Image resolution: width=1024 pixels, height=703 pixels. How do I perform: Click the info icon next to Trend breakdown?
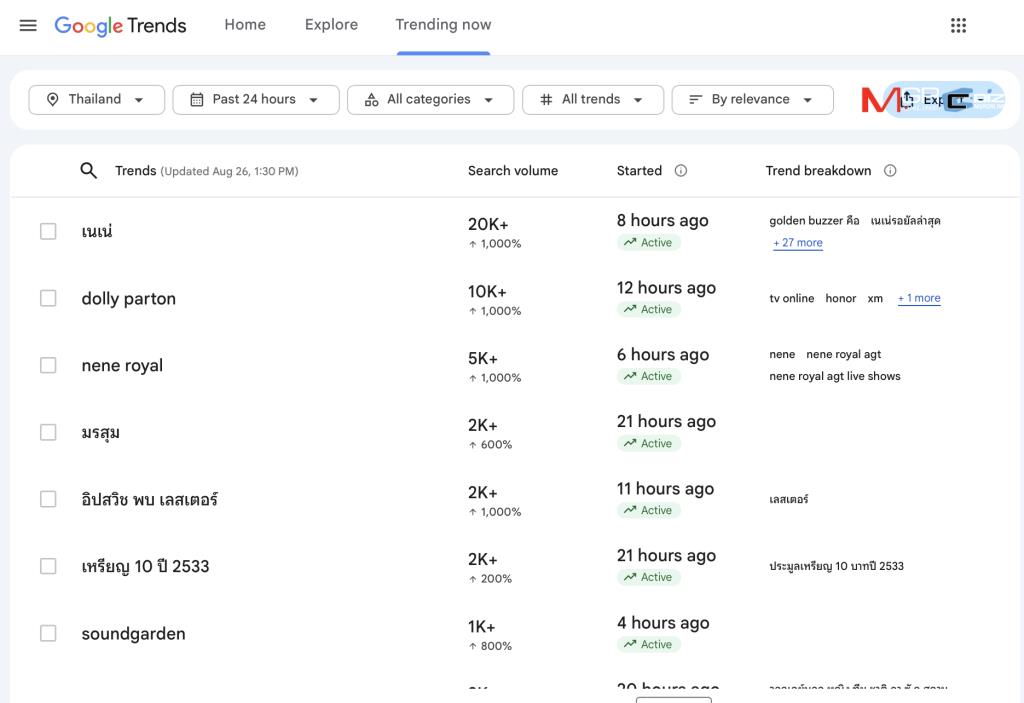click(889, 171)
